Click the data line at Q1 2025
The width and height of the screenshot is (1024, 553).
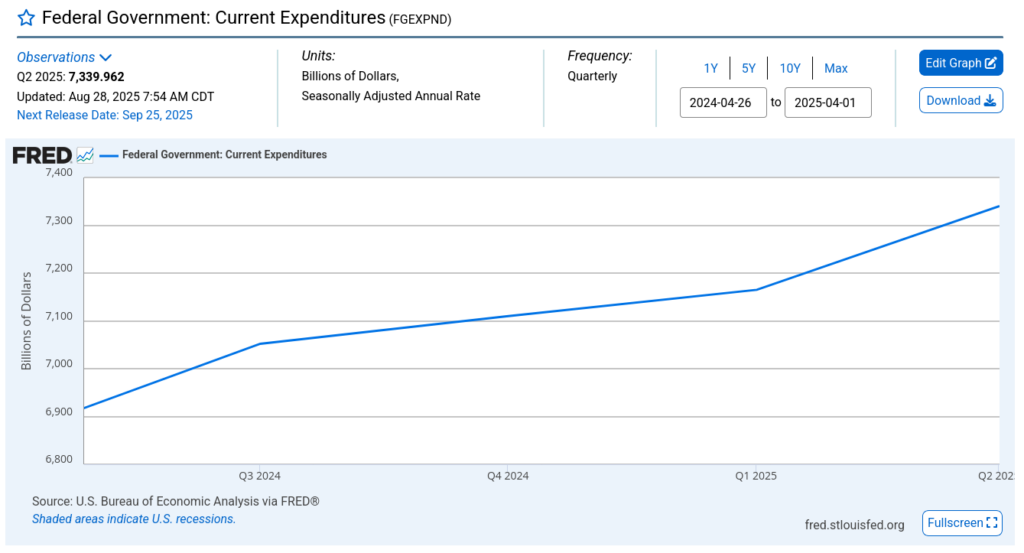(756, 290)
